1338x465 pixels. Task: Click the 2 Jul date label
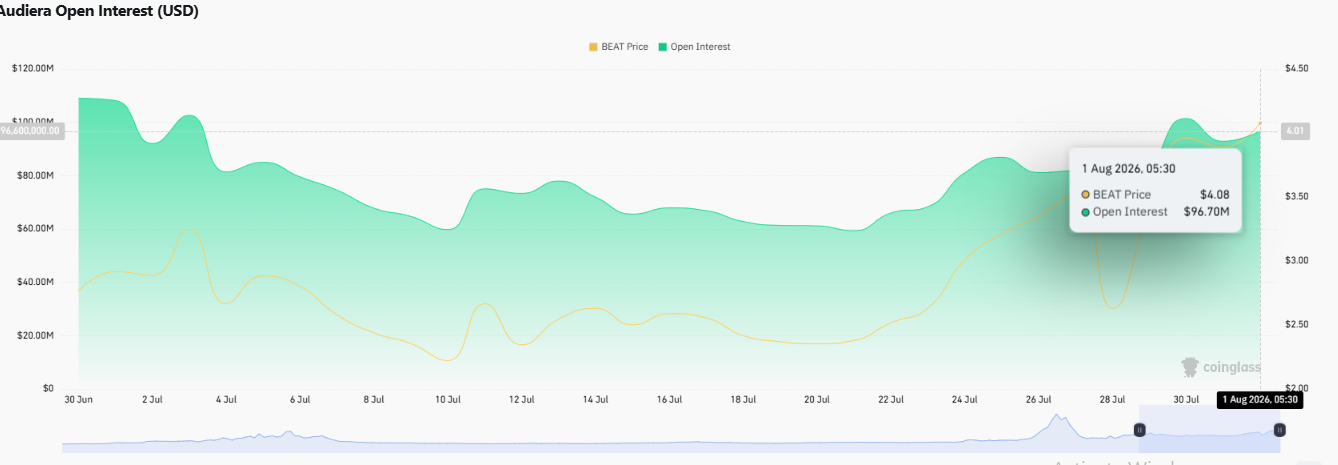pos(152,400)
